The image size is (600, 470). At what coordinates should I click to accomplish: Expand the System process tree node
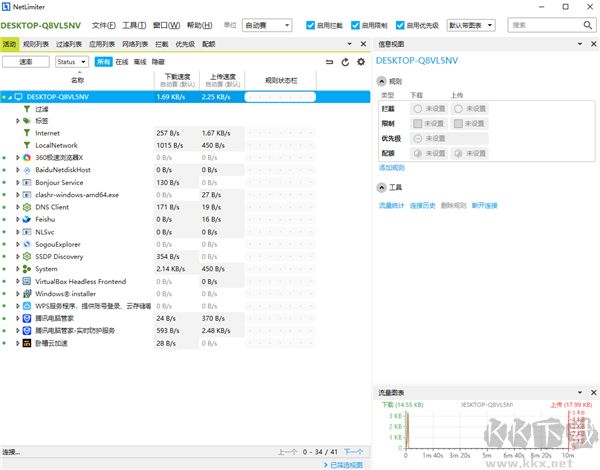[x=17, y=269]
